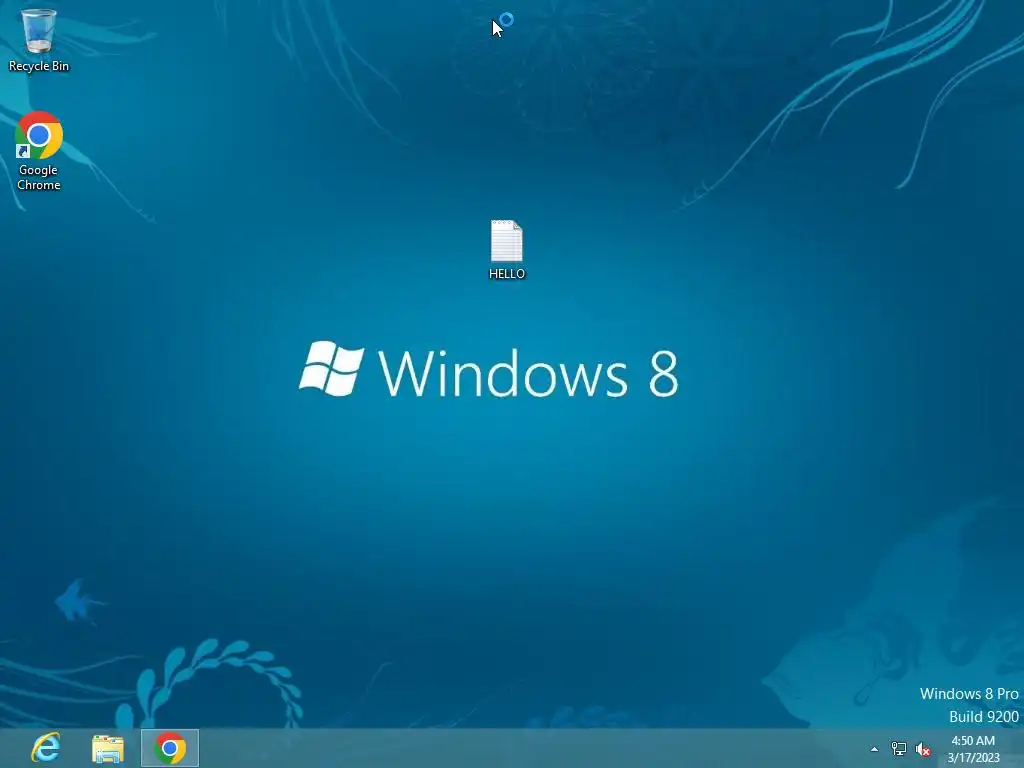Select the HELLO text file icon
1024x768 pixels.
(x=507, y=249)
